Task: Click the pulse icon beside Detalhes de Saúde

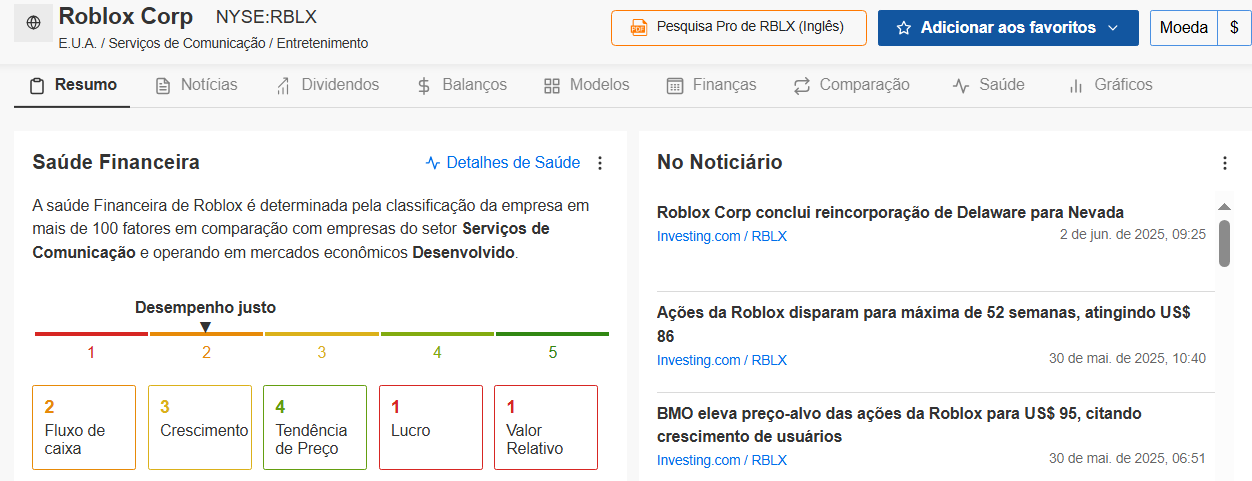Action: 433,162
